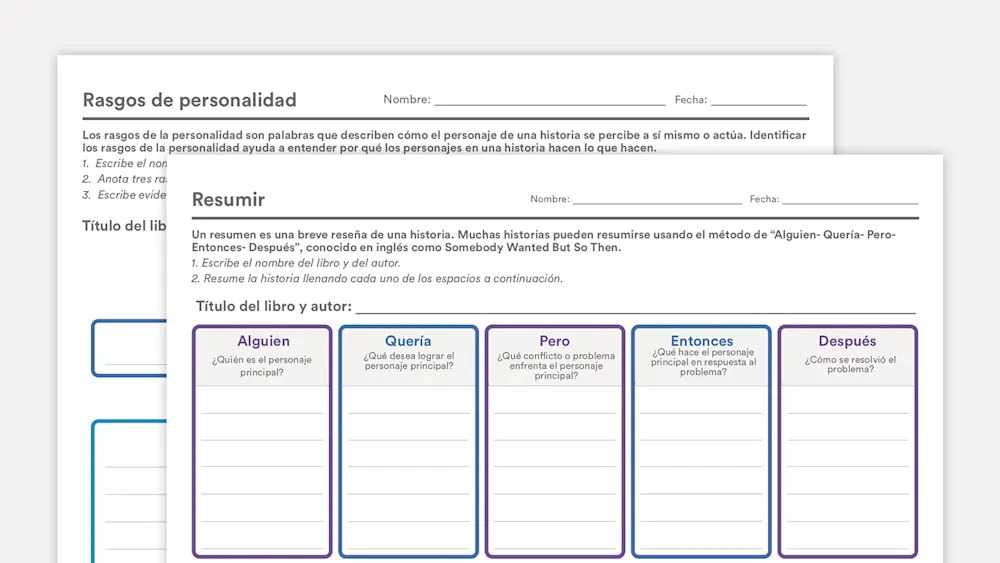Click the 'Los rasgos de la personalidad son palabras' paragraph

pos(444,142)
